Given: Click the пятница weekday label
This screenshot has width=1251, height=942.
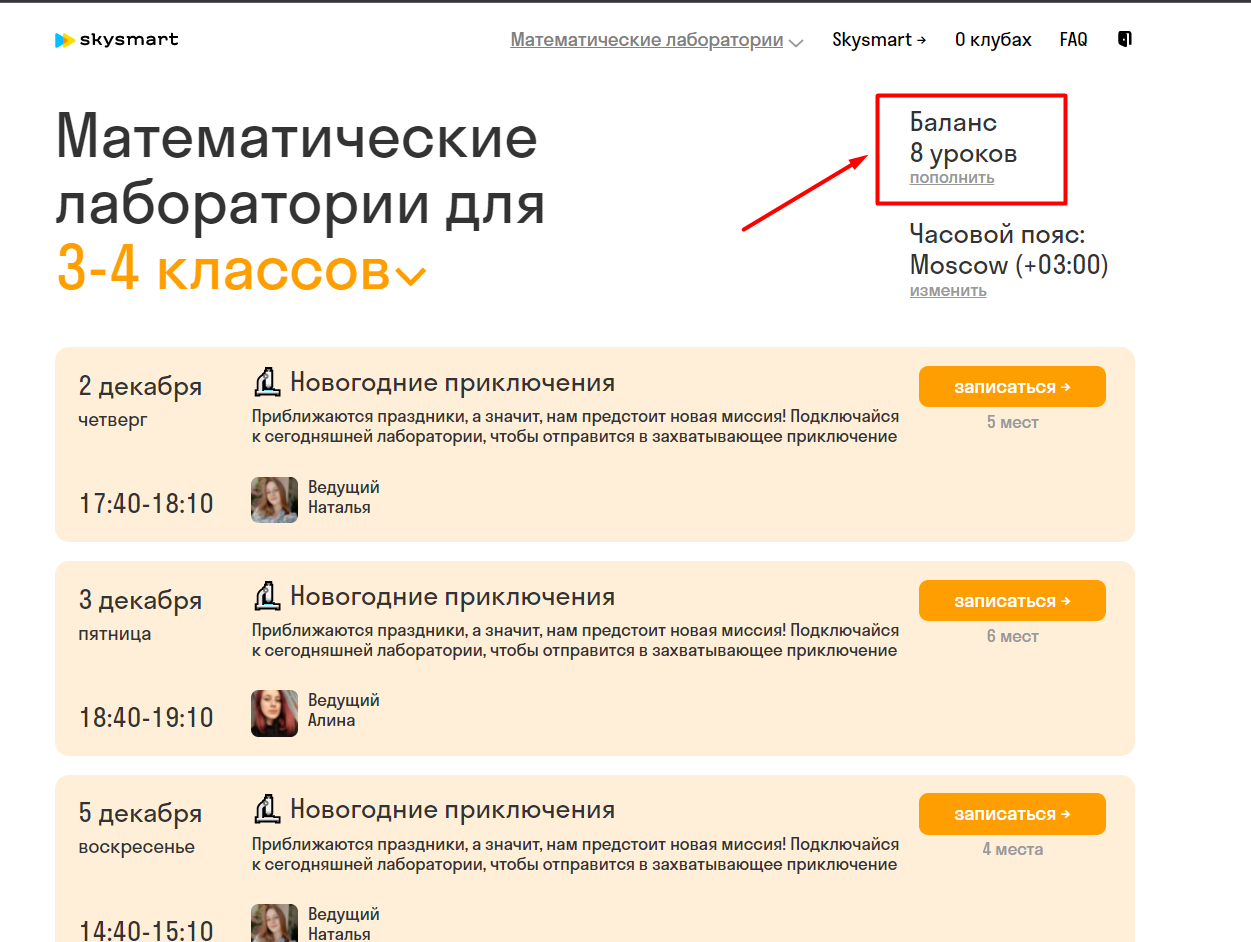Looking at the screenshot, I should point(115,634).
